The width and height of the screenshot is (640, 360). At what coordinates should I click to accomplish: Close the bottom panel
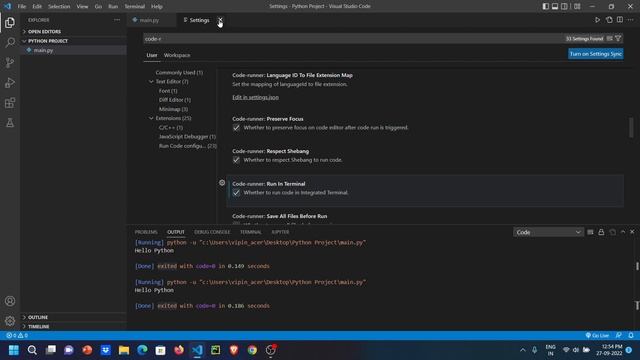pos(632,232)
